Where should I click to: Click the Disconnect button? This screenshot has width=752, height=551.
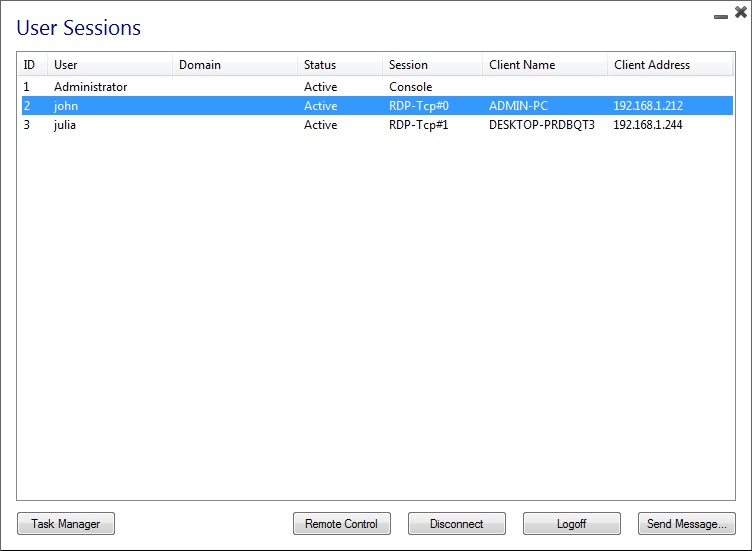tap(457, 523)
